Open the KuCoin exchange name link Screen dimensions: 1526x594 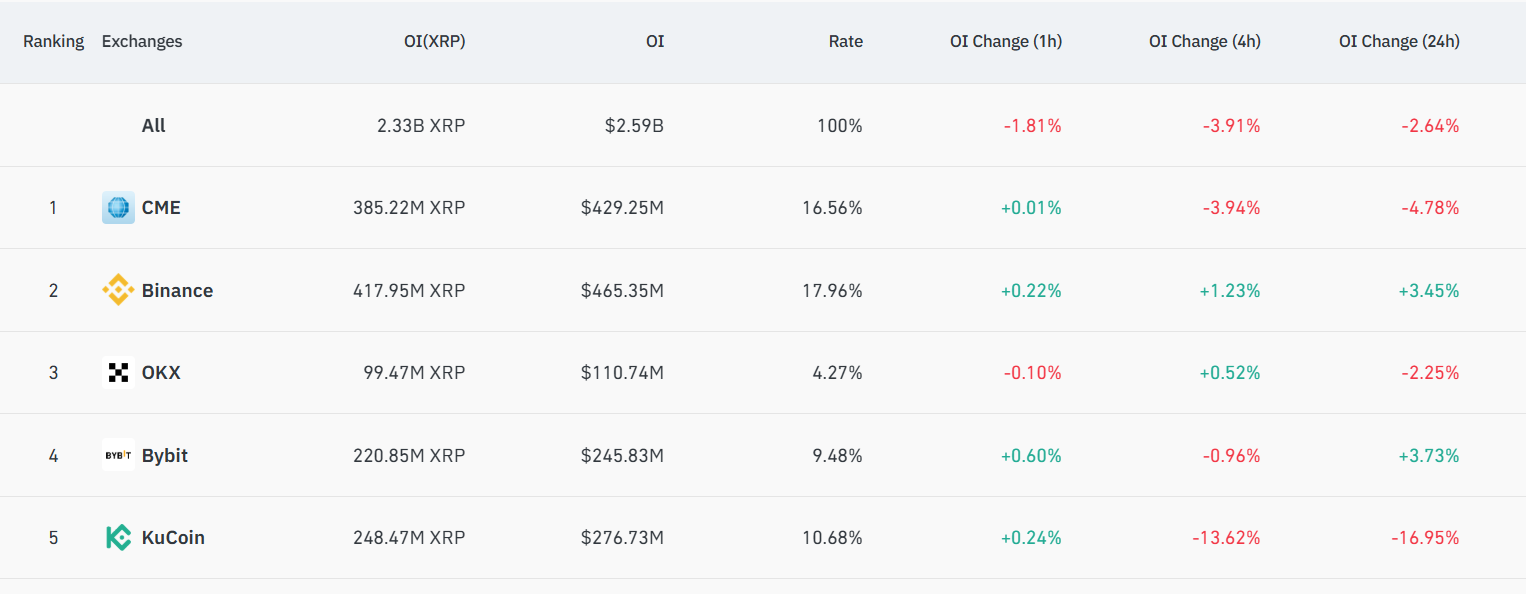pos(173,538)
